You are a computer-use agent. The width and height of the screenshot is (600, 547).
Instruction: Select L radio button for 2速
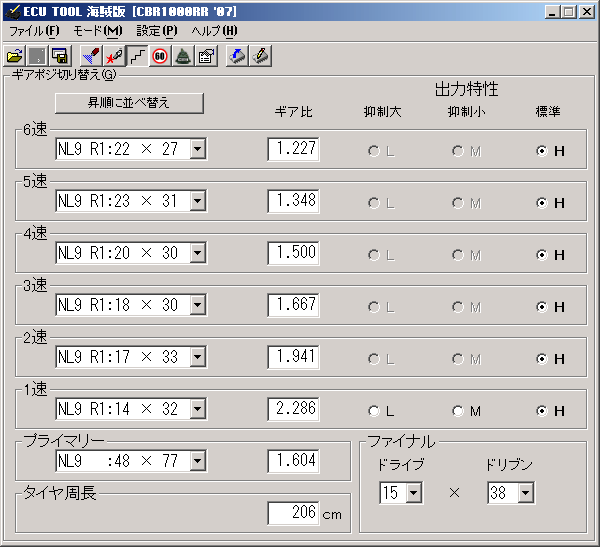pos(381,359)
